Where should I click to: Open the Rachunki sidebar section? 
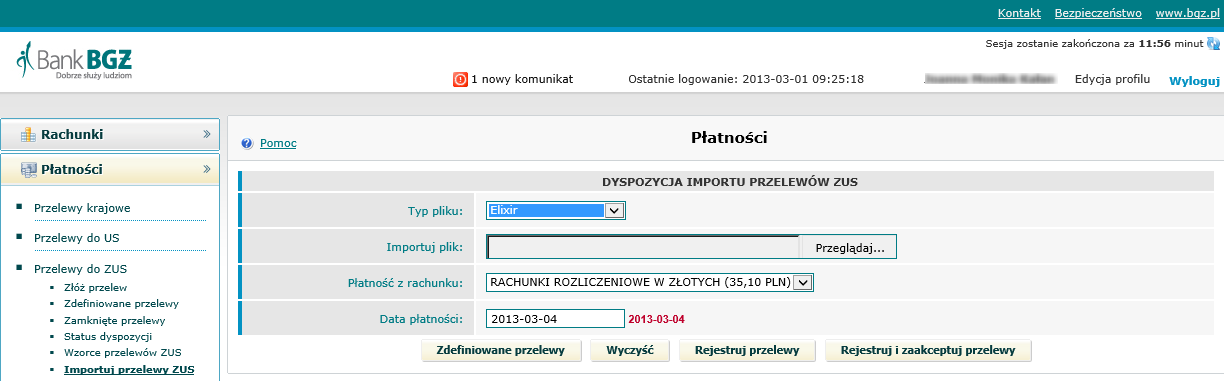110,134
